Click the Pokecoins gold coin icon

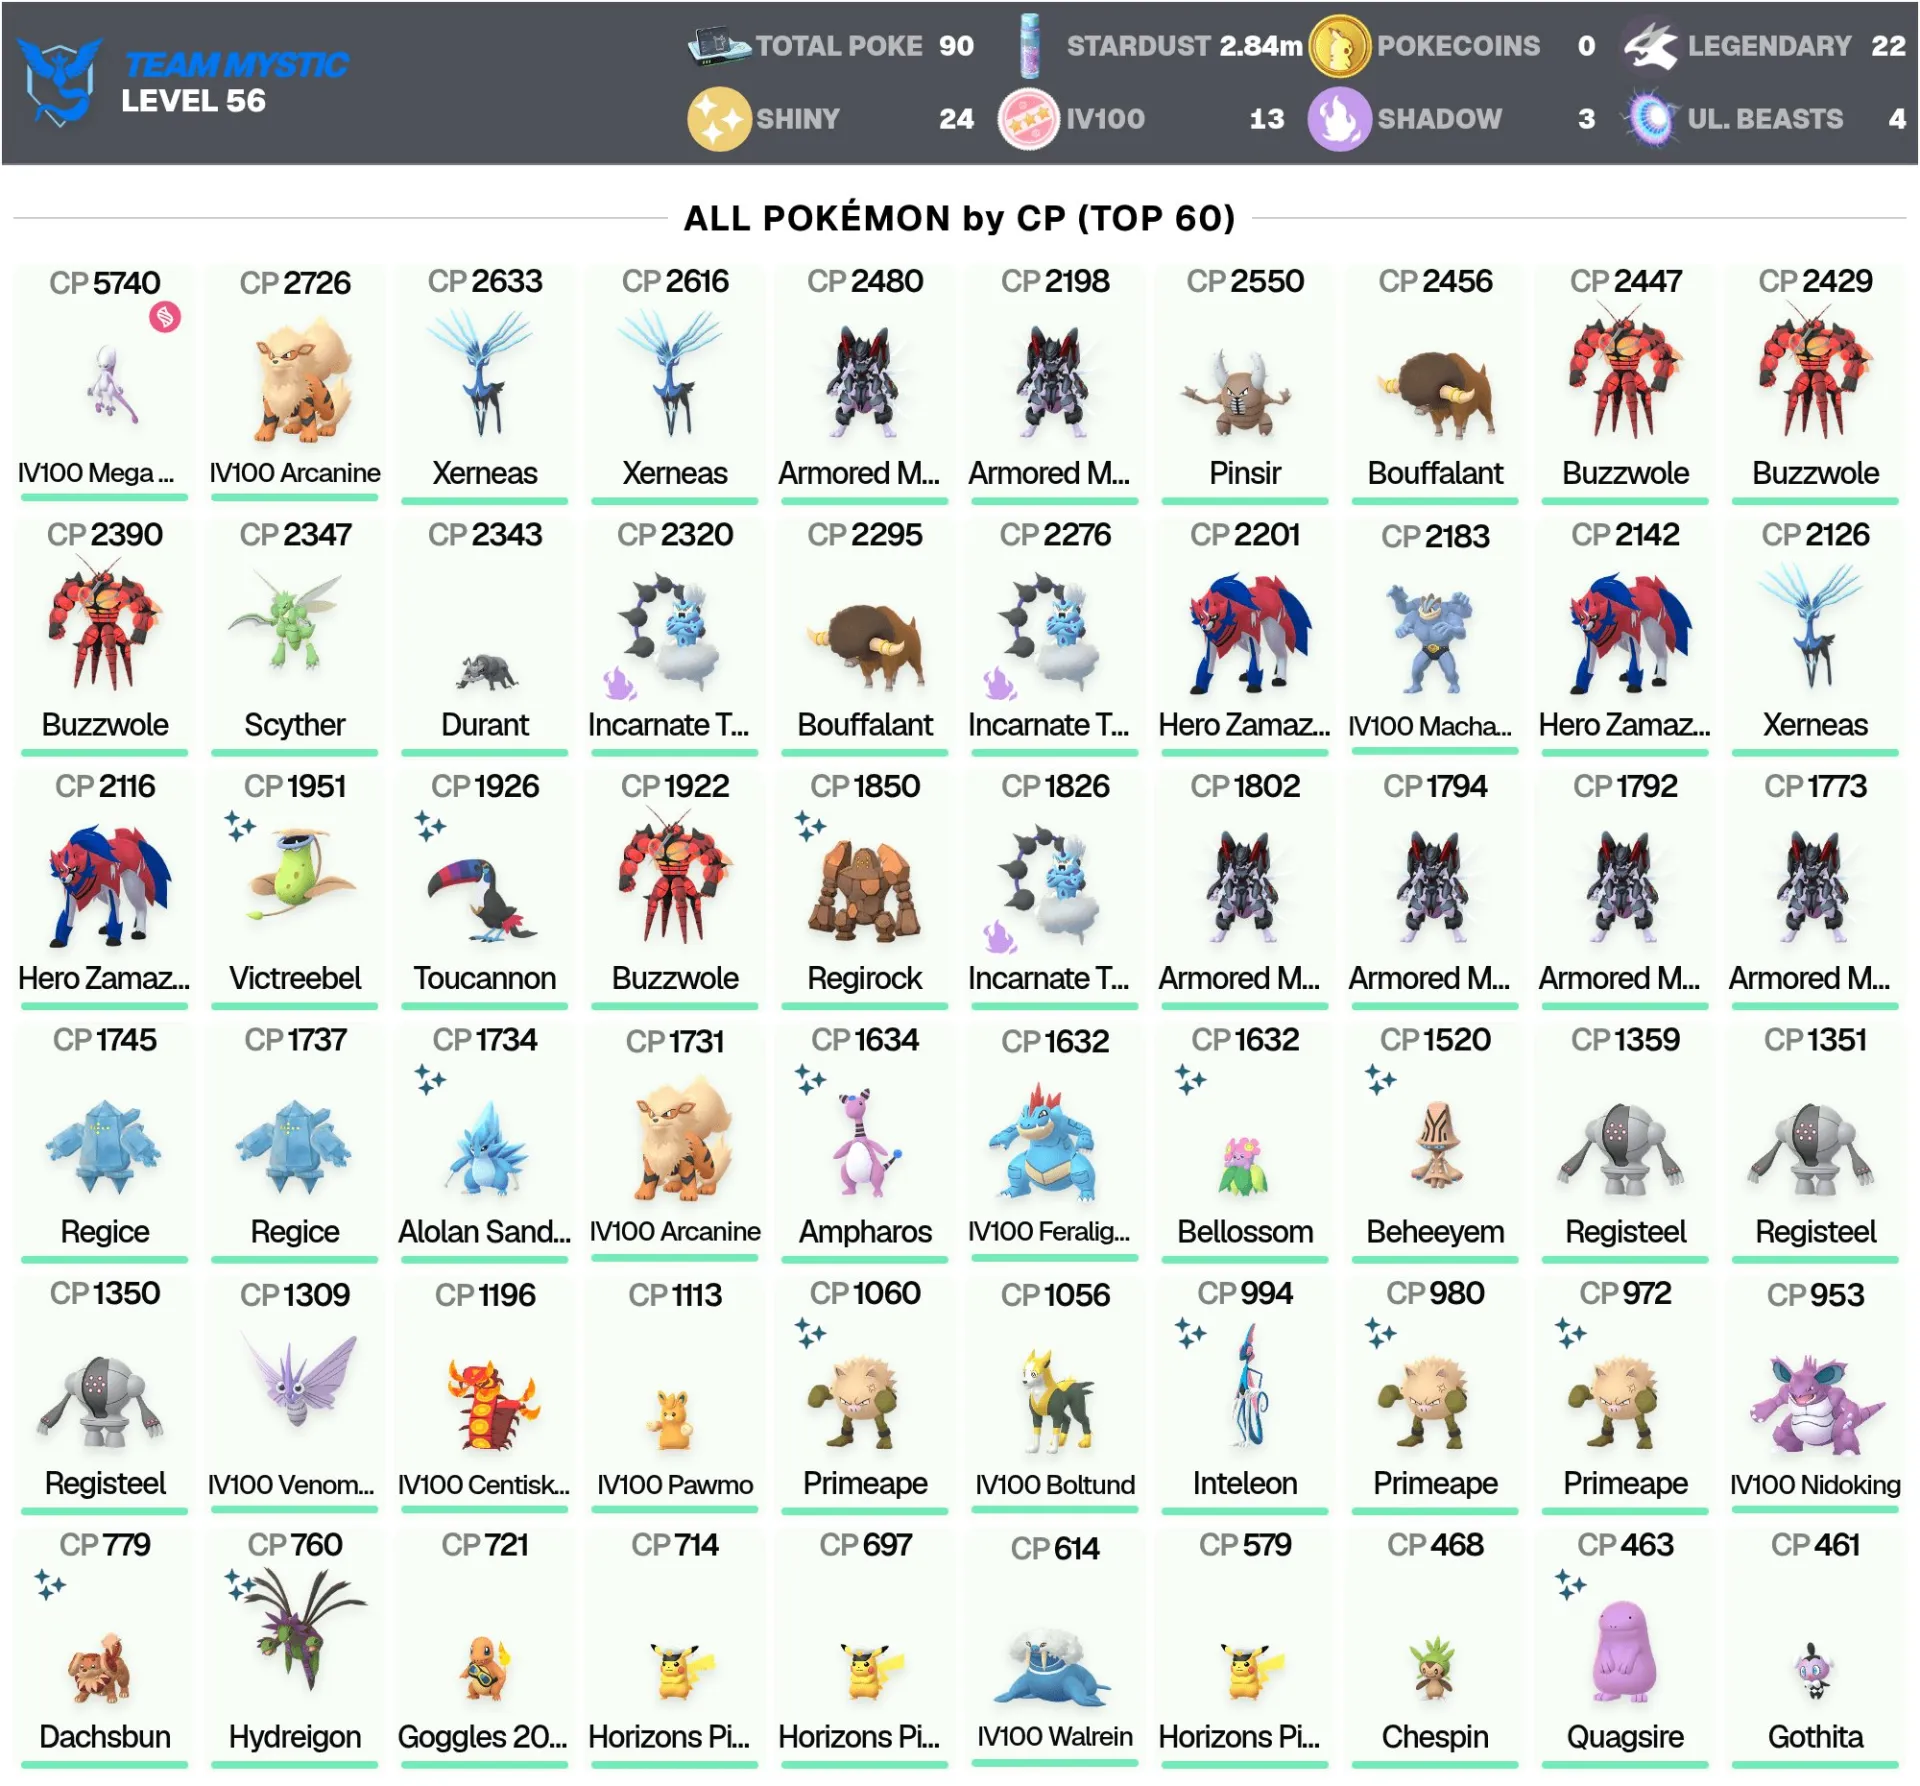coord(1340,46)
